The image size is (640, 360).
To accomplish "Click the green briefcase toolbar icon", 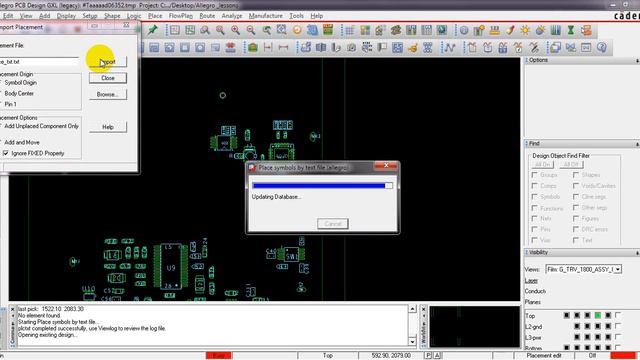I will tap(253, 47).
